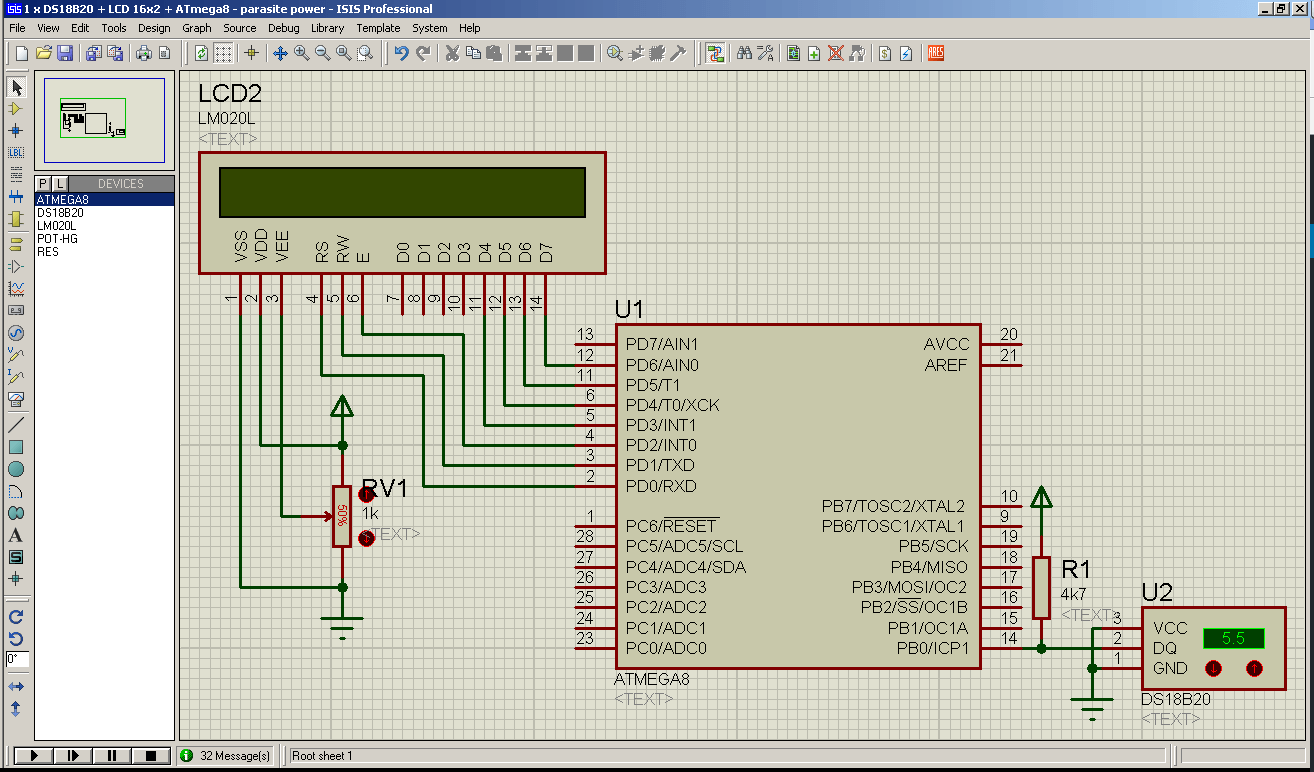Toggle false origin crosshair icon
The height and width of the screenshot is (772, 1314).
point(251,53)
